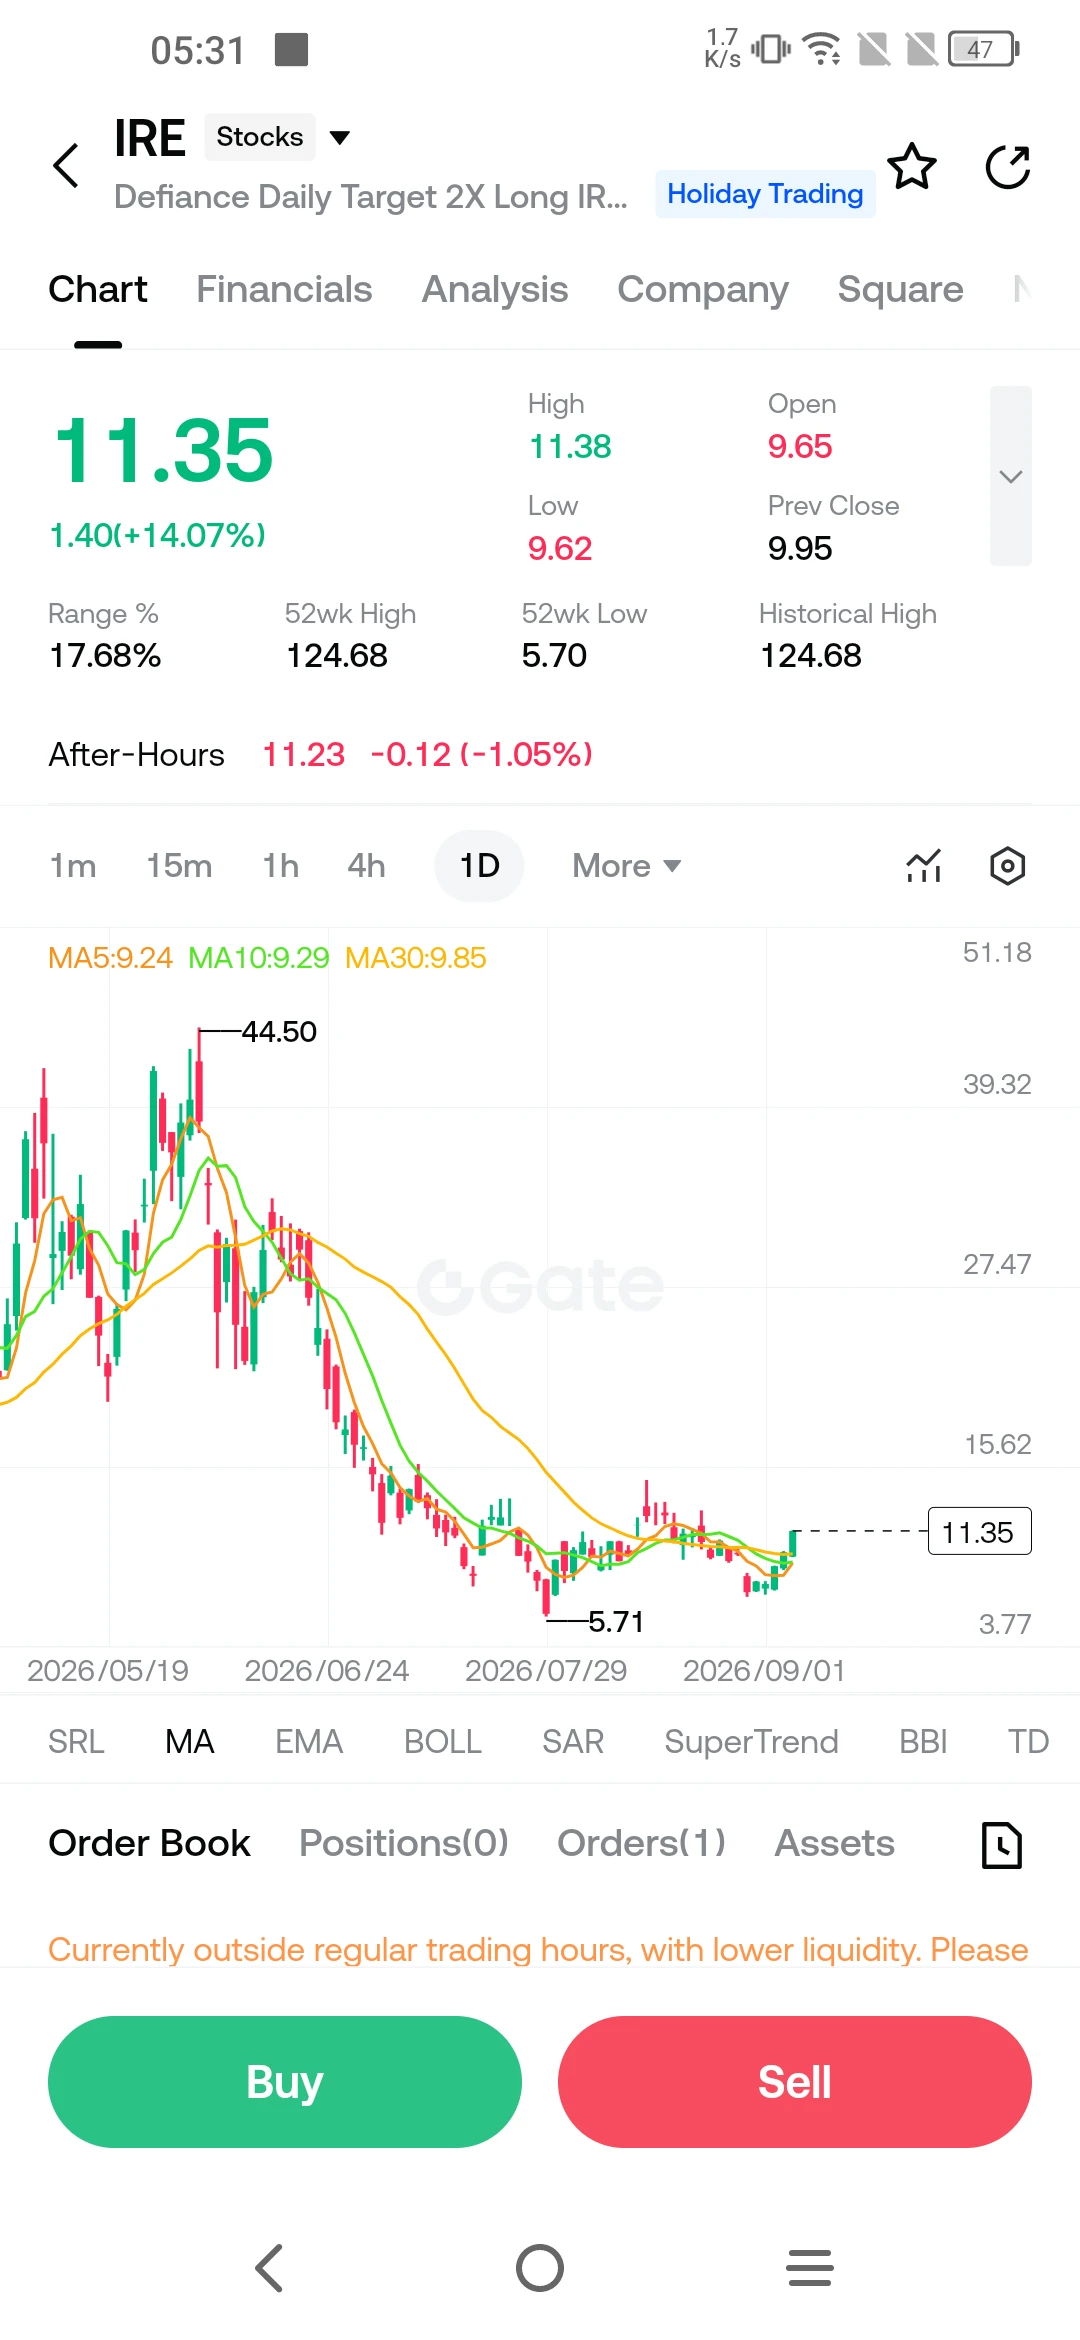Image resolution: width=1080 pixels, height=2340 pixels.
Task: Switch to Analysis tab
Action: point(495,289)
